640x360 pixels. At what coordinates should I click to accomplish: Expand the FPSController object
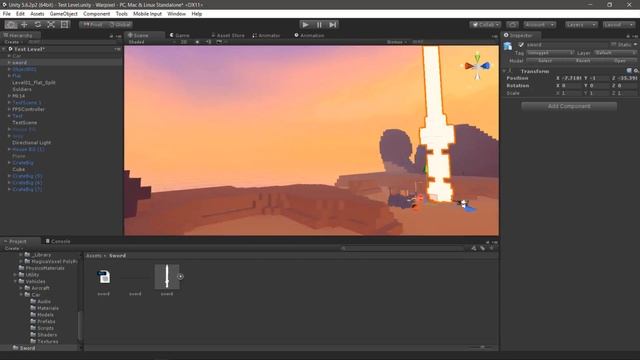(x=9, y=109)
